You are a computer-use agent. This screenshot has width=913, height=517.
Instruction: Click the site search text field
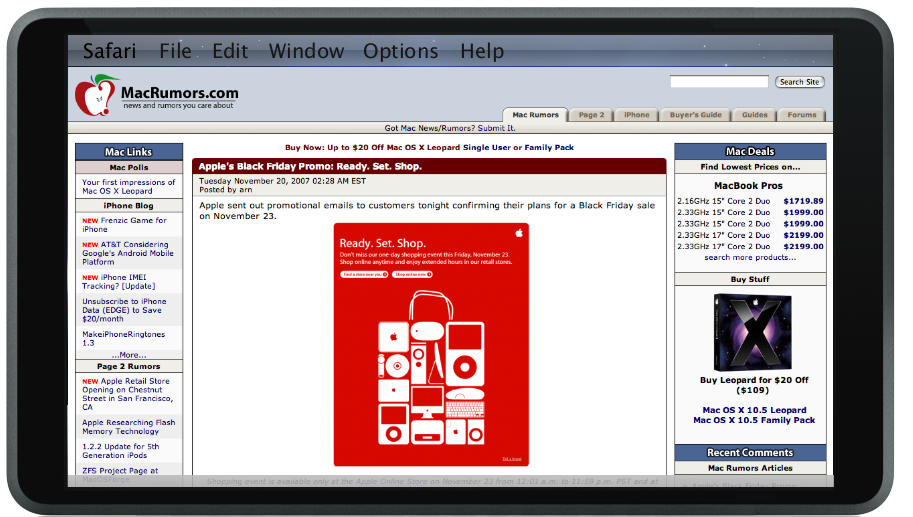coord(719,82)
